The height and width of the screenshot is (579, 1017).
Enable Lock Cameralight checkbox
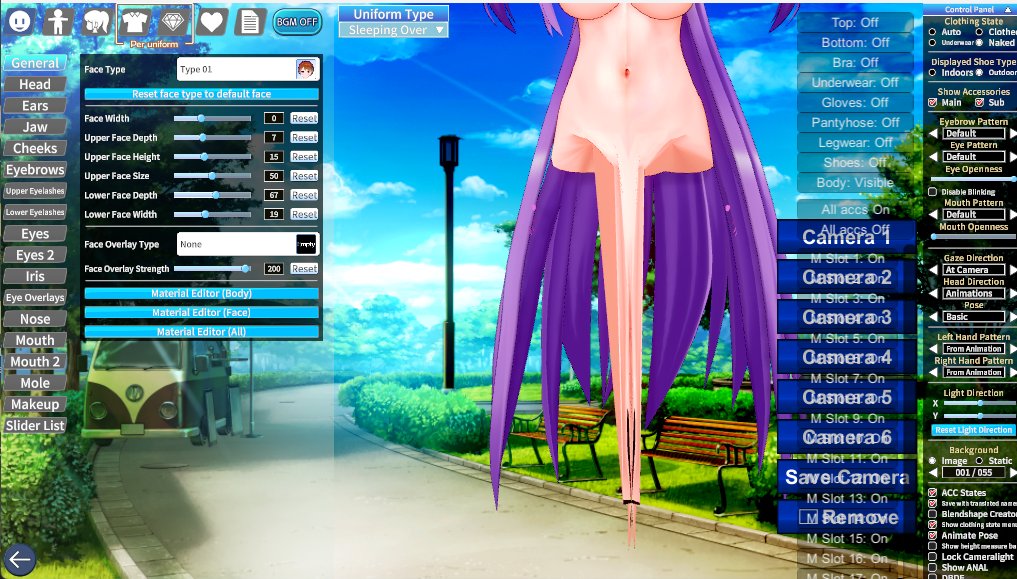pos(933,557)
